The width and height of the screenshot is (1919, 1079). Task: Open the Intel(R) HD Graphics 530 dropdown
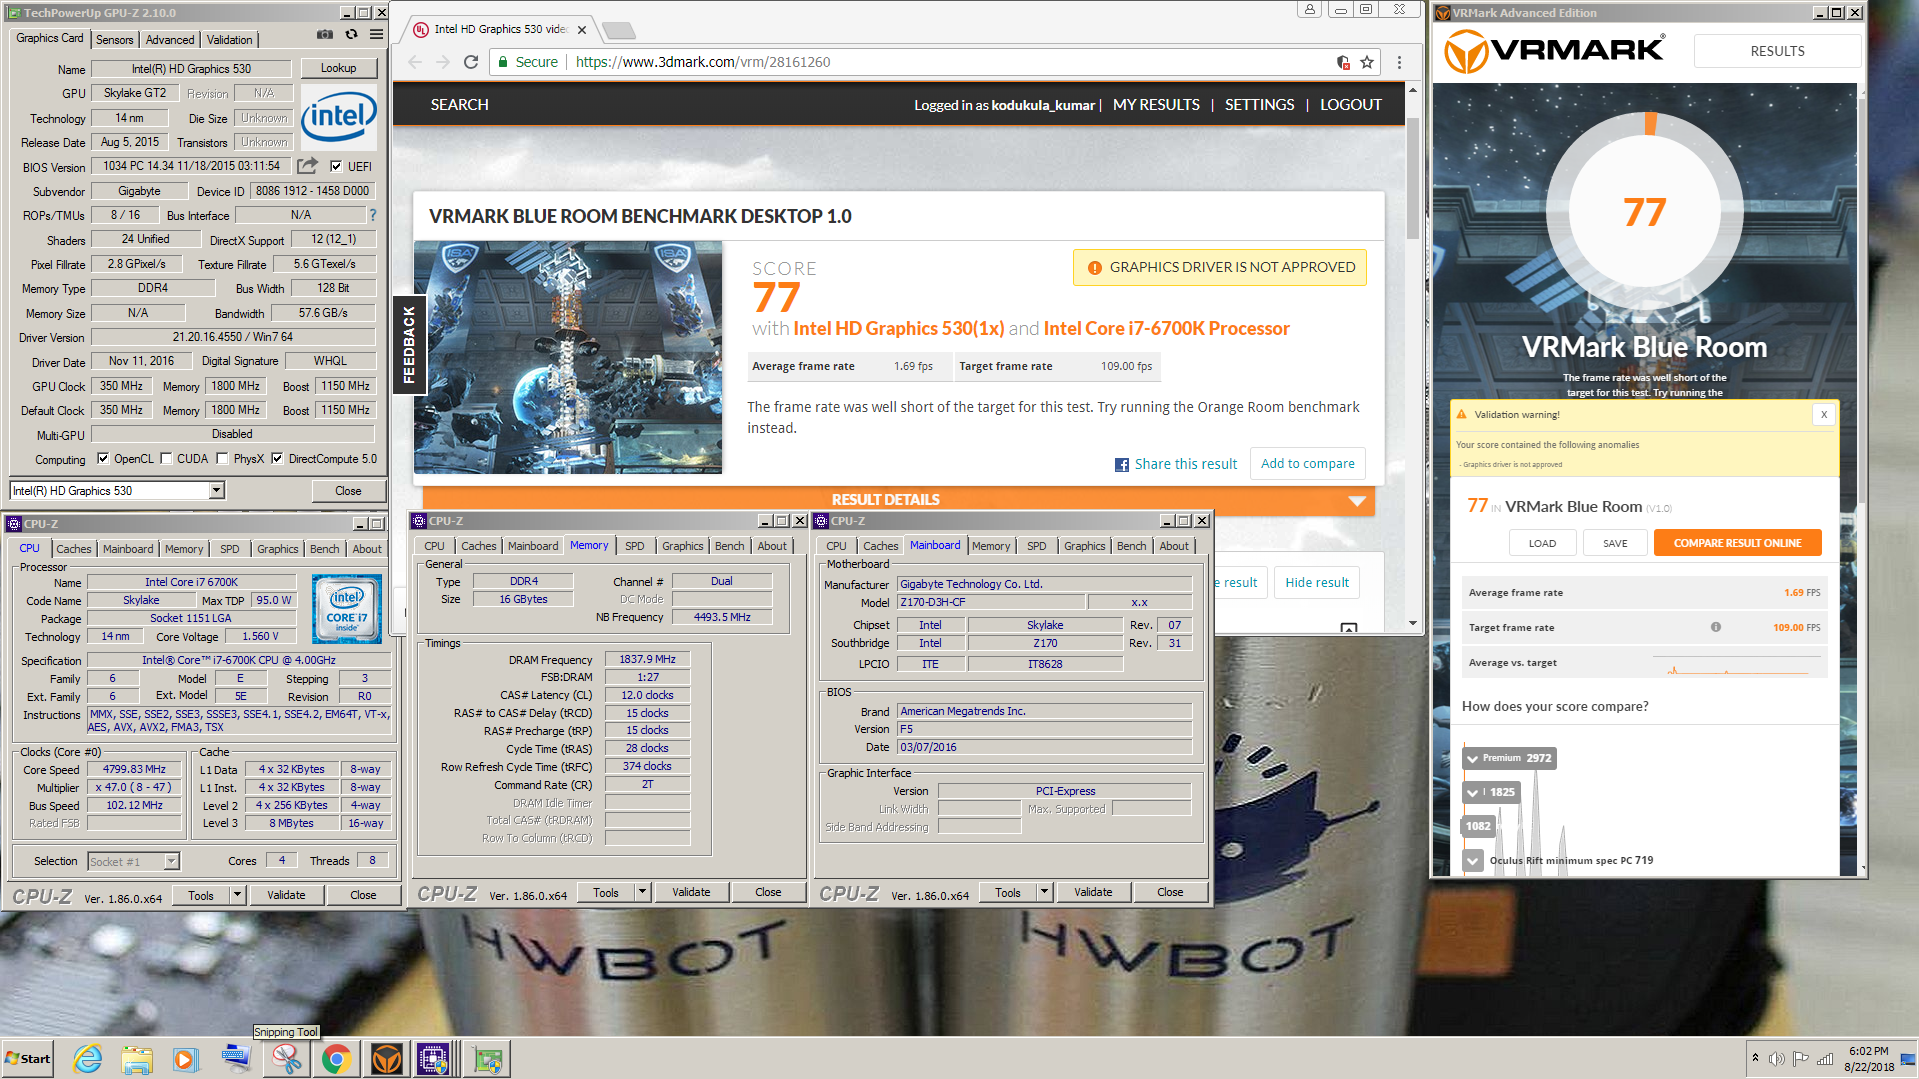point(216,490)
